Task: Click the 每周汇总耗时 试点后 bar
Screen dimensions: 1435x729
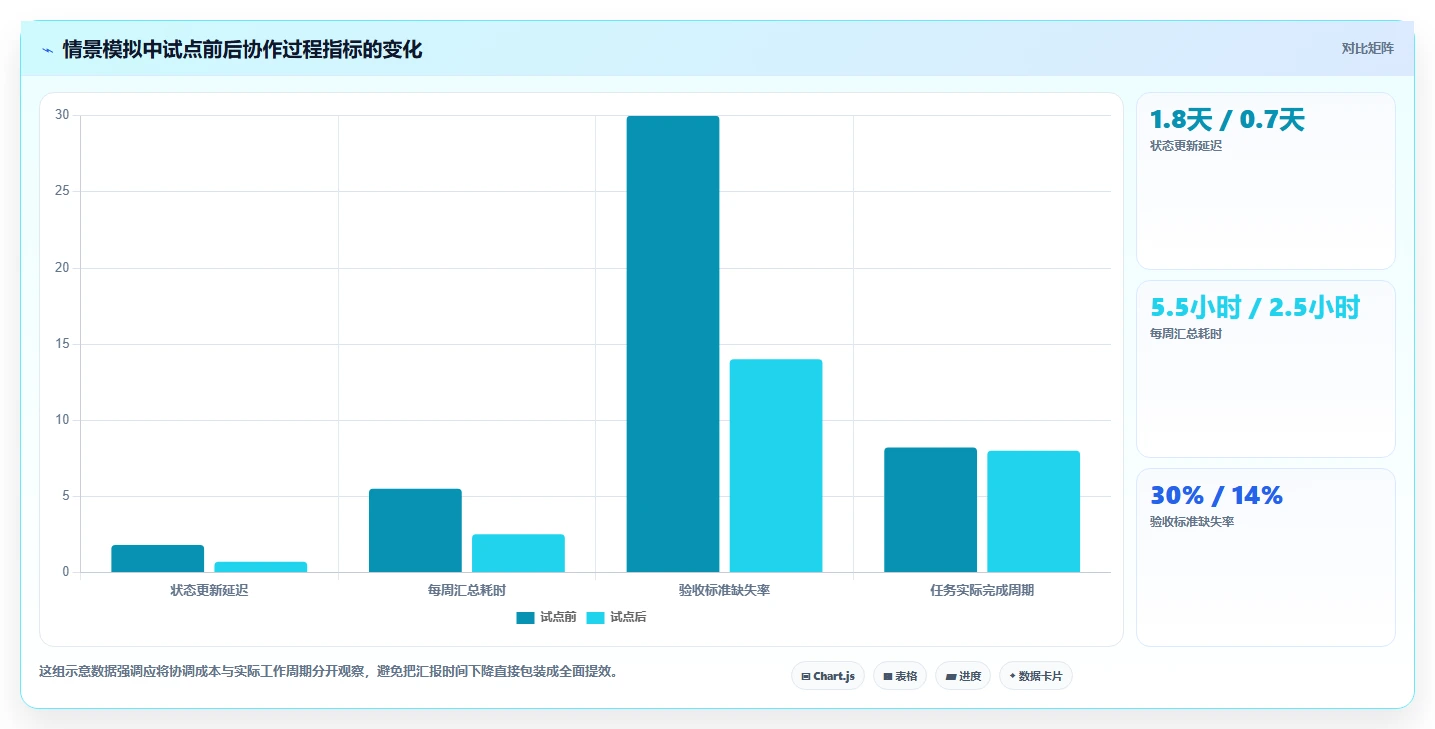Action: tap(518, 553)
